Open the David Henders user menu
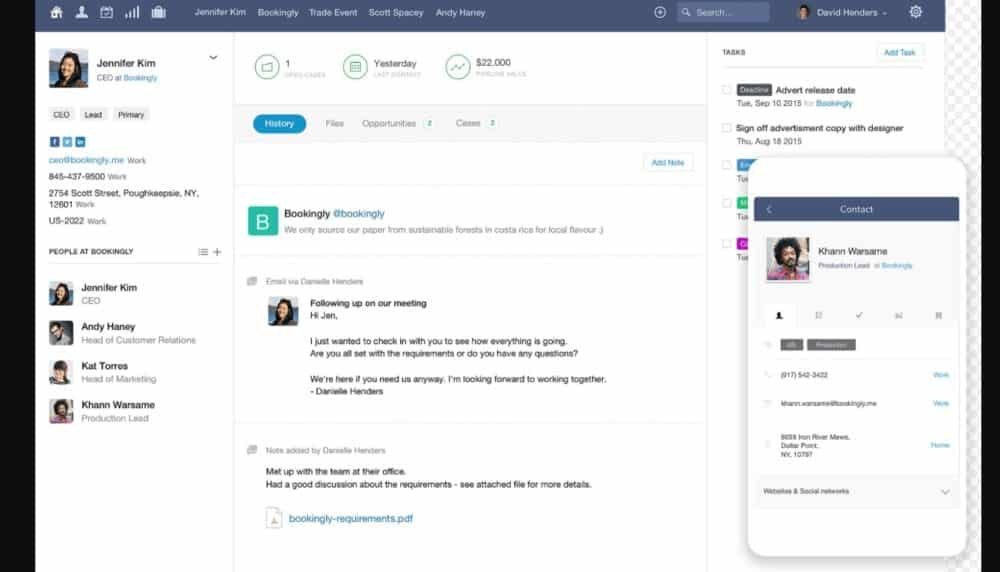 [843, 13]
